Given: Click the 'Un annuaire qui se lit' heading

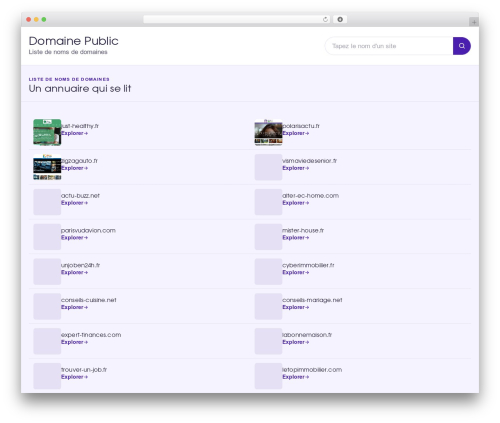Looking at the screenshot, I should [x=80, y=89].
